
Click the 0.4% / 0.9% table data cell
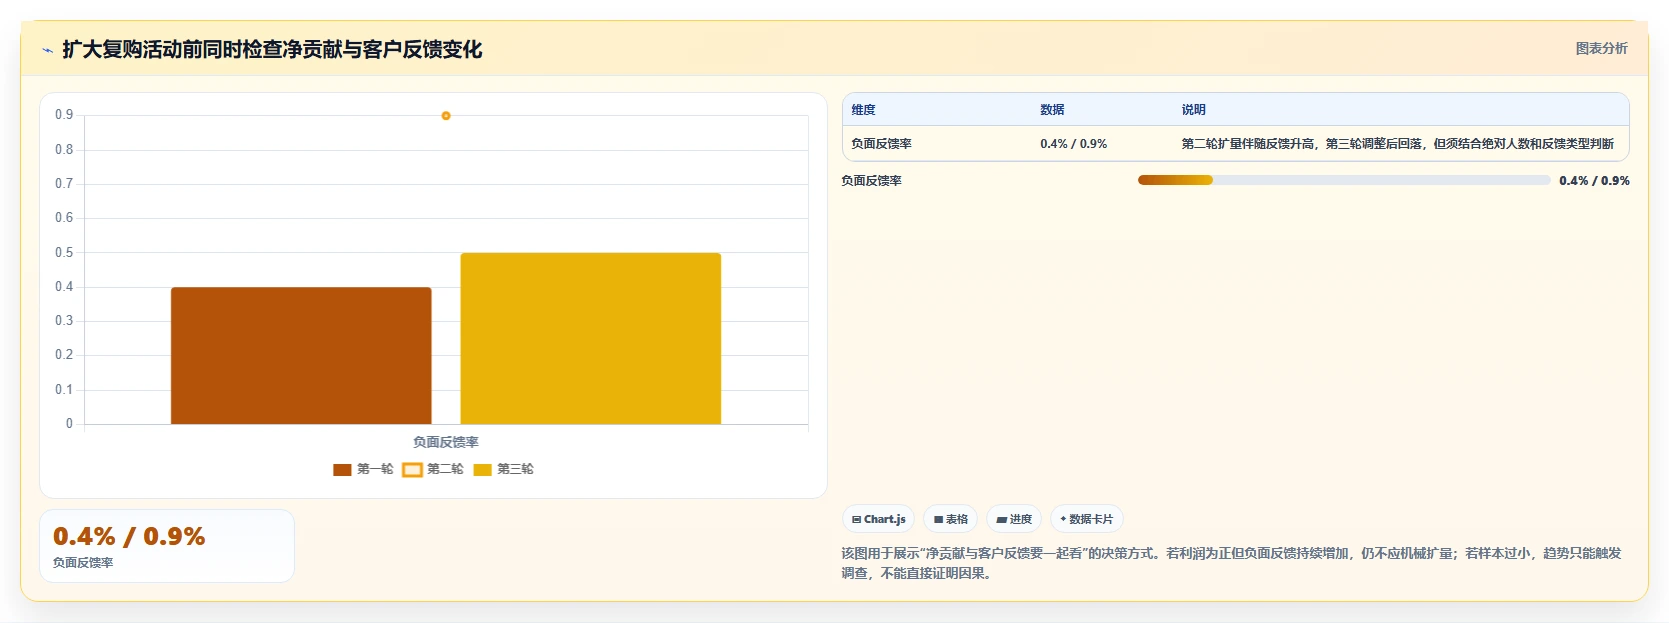1073,144
